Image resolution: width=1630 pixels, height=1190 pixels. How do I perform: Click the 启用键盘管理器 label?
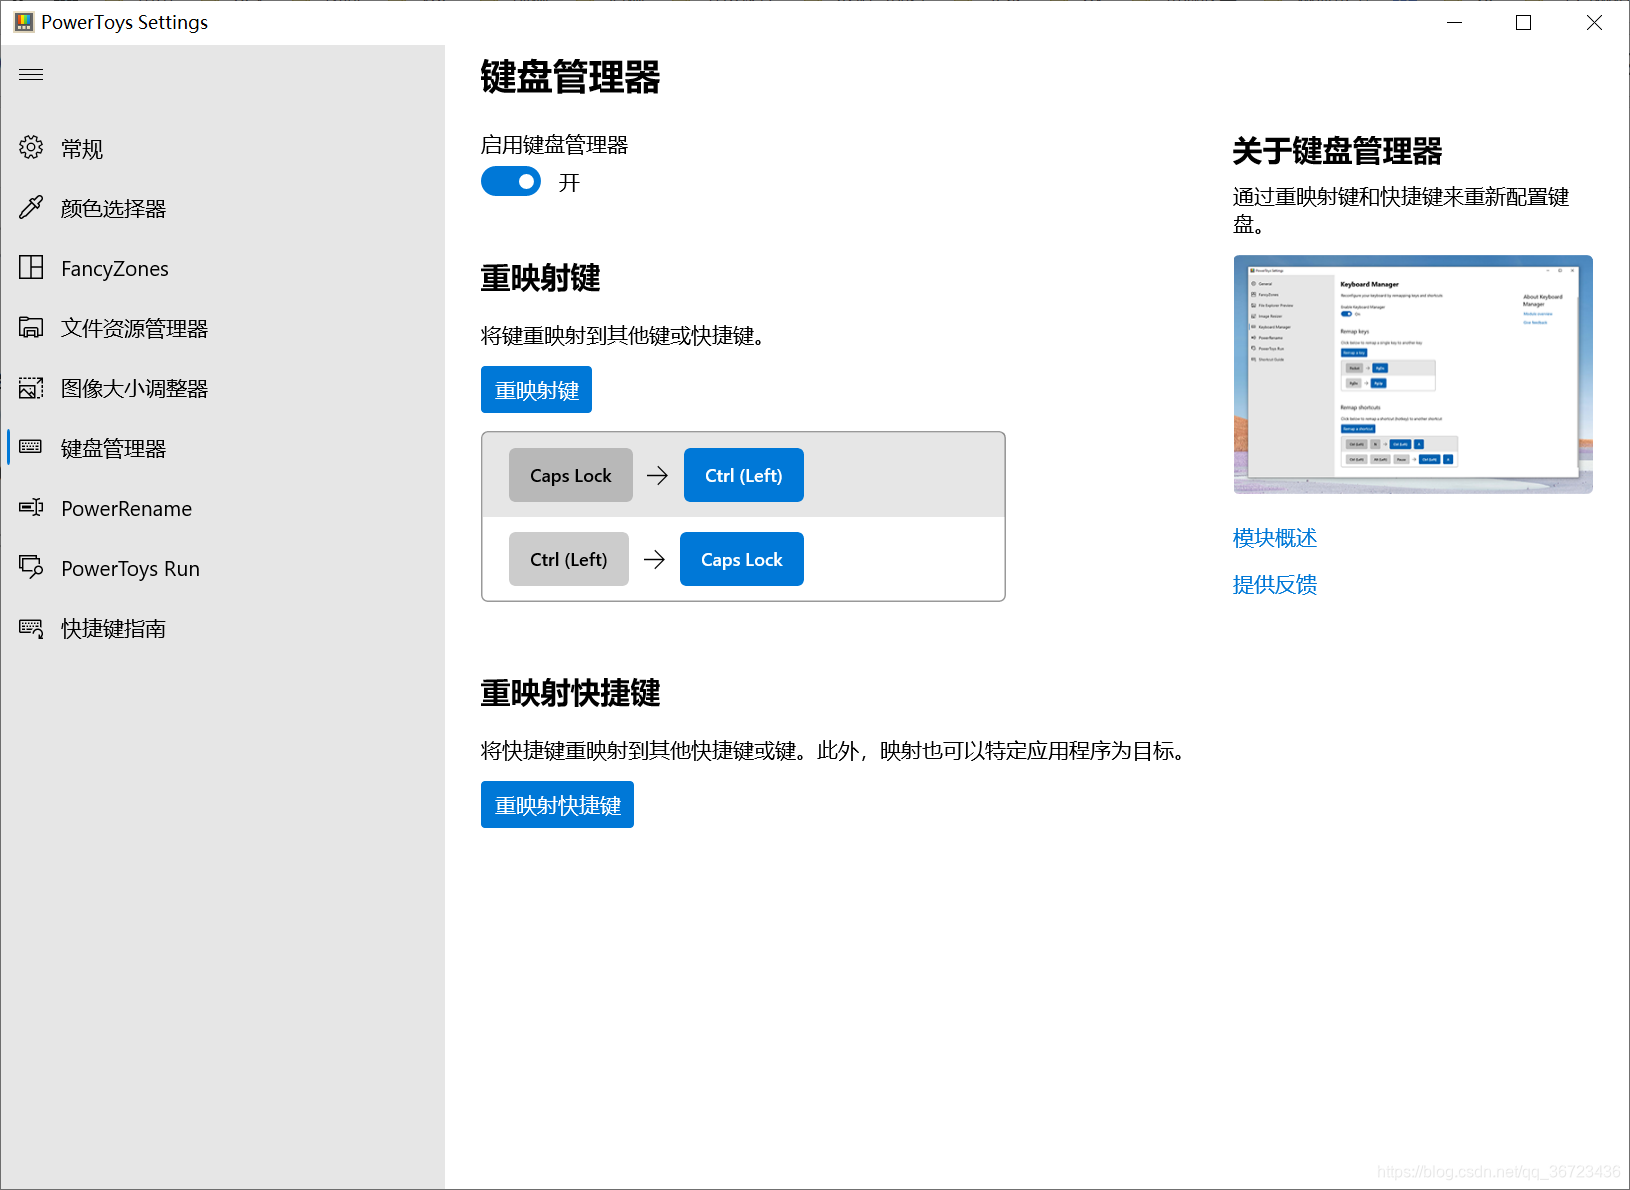554,145
